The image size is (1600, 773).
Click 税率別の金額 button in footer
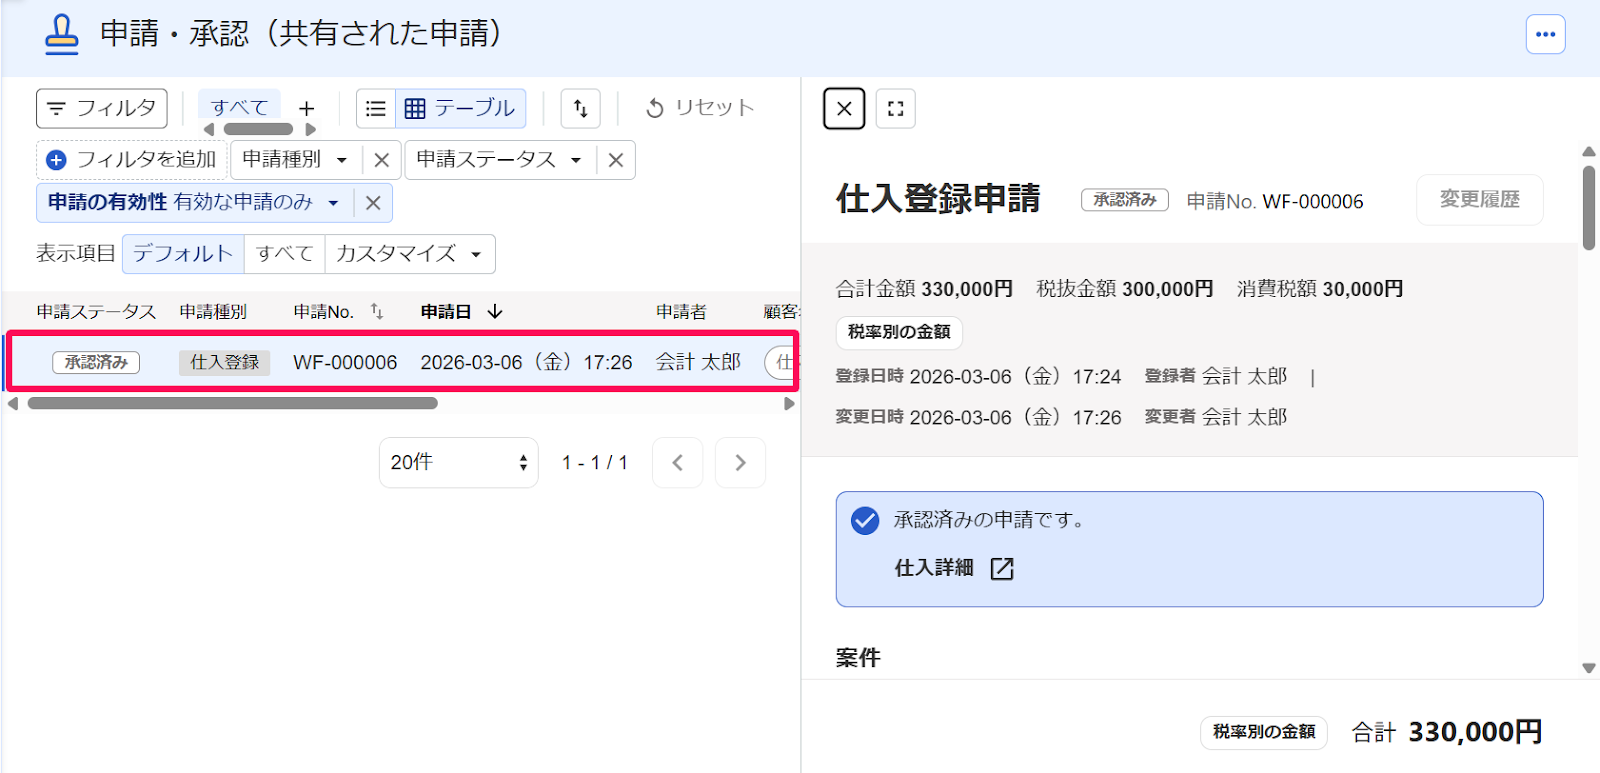(x=1264, y=732)
